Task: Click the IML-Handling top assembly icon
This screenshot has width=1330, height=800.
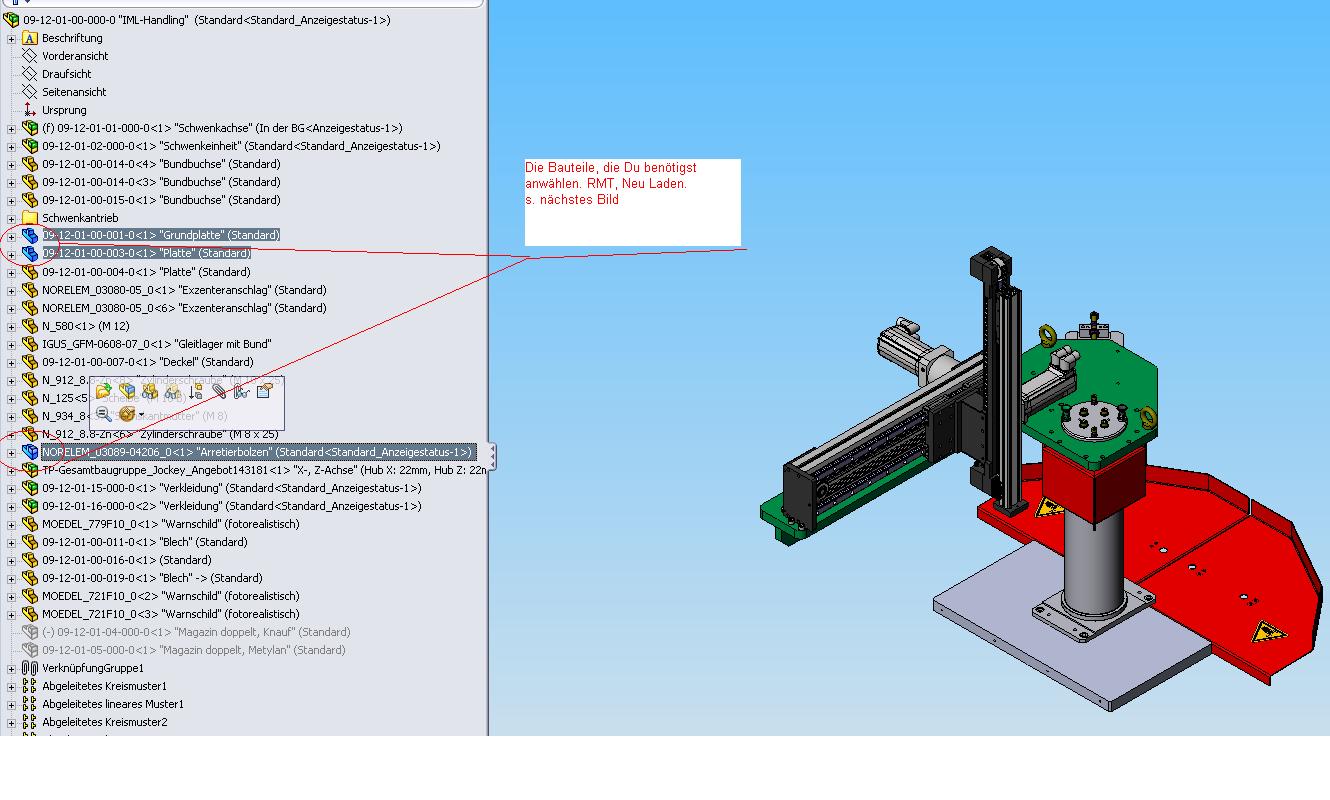Action: [x=12, y=20]
